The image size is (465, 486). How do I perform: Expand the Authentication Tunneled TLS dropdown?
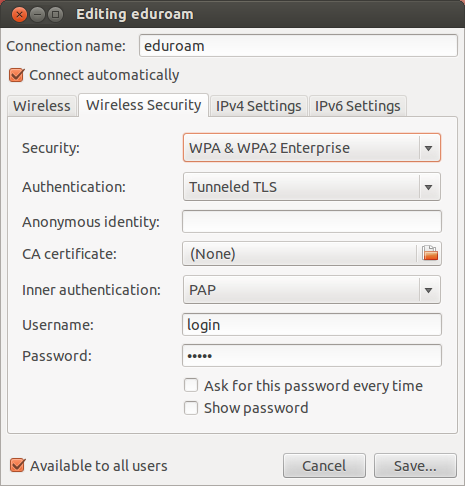pos(312,187)
